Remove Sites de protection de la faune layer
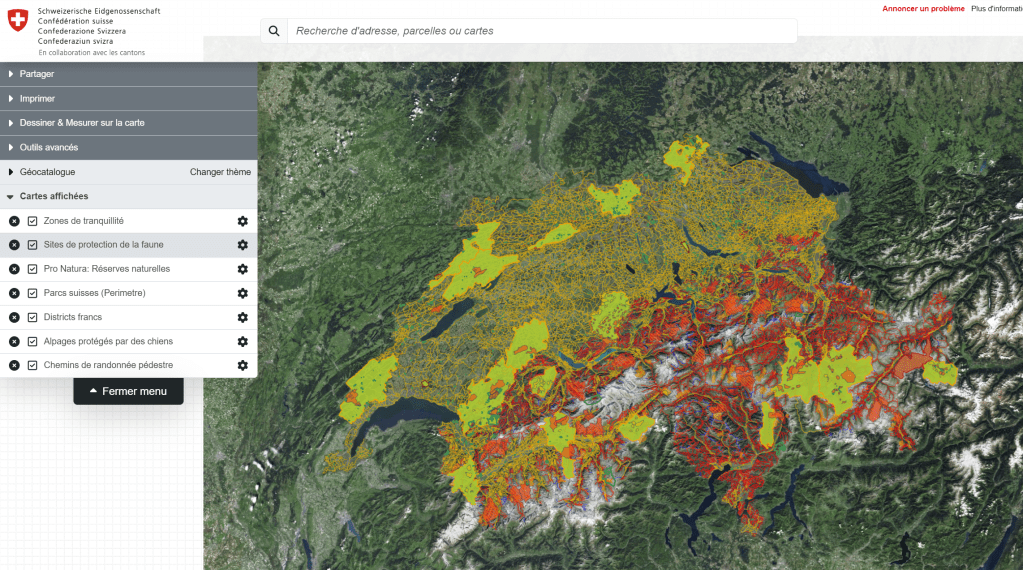 coord(14,245)
